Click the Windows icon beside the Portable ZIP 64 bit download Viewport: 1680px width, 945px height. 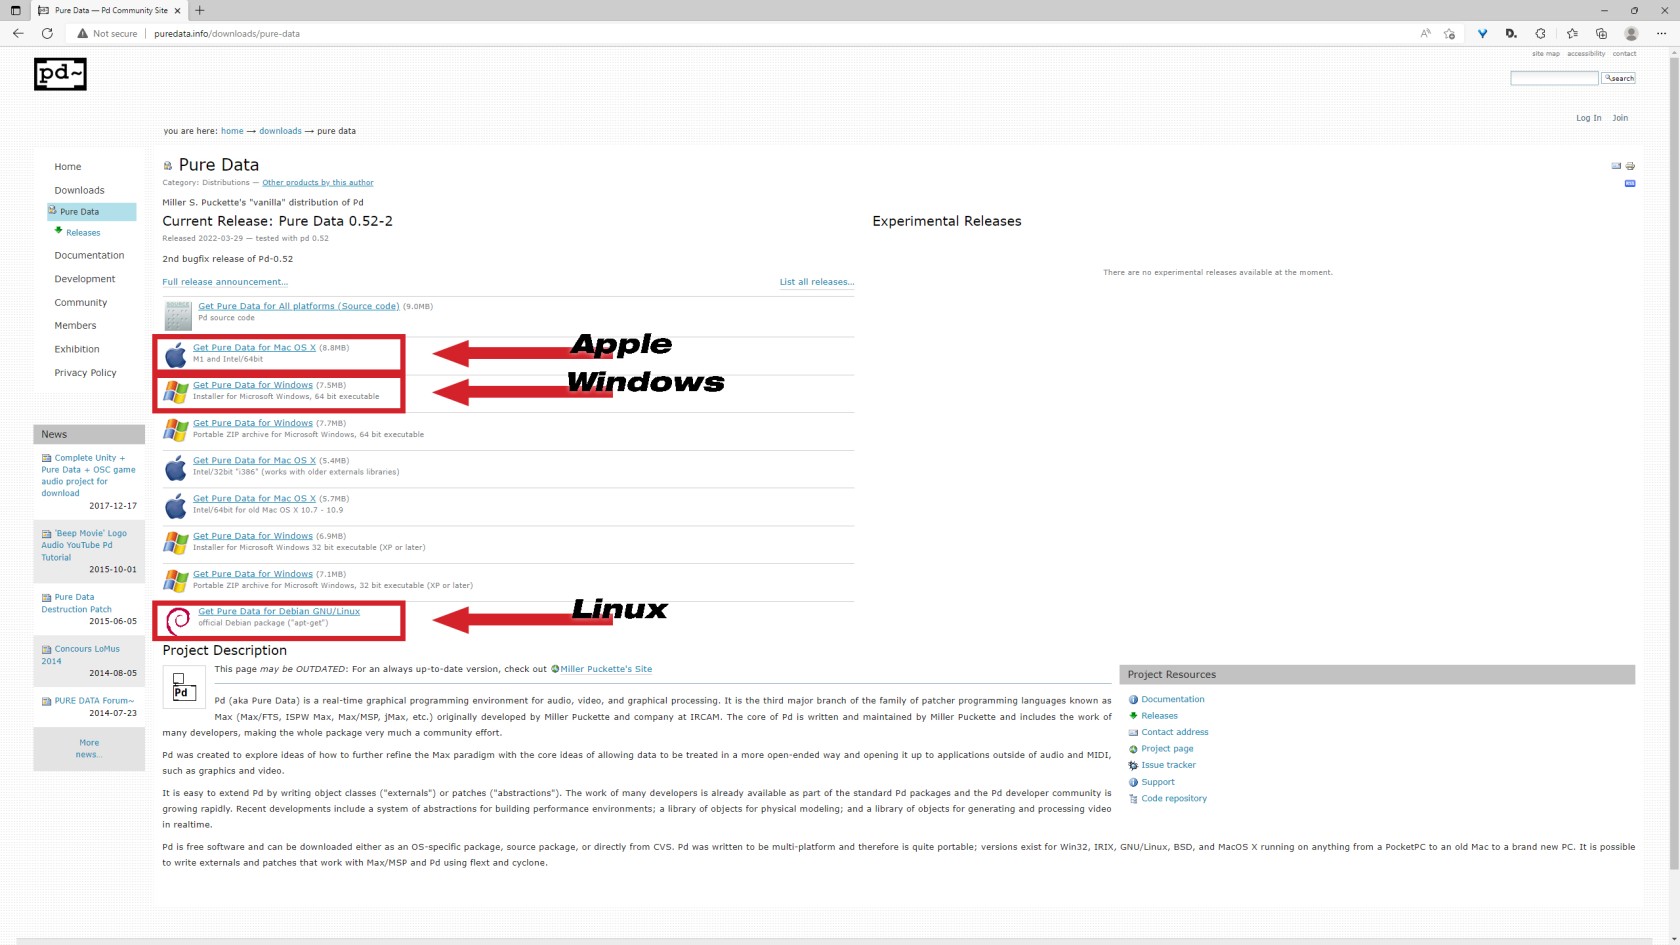pyautogui.click(x=176, y=430)
